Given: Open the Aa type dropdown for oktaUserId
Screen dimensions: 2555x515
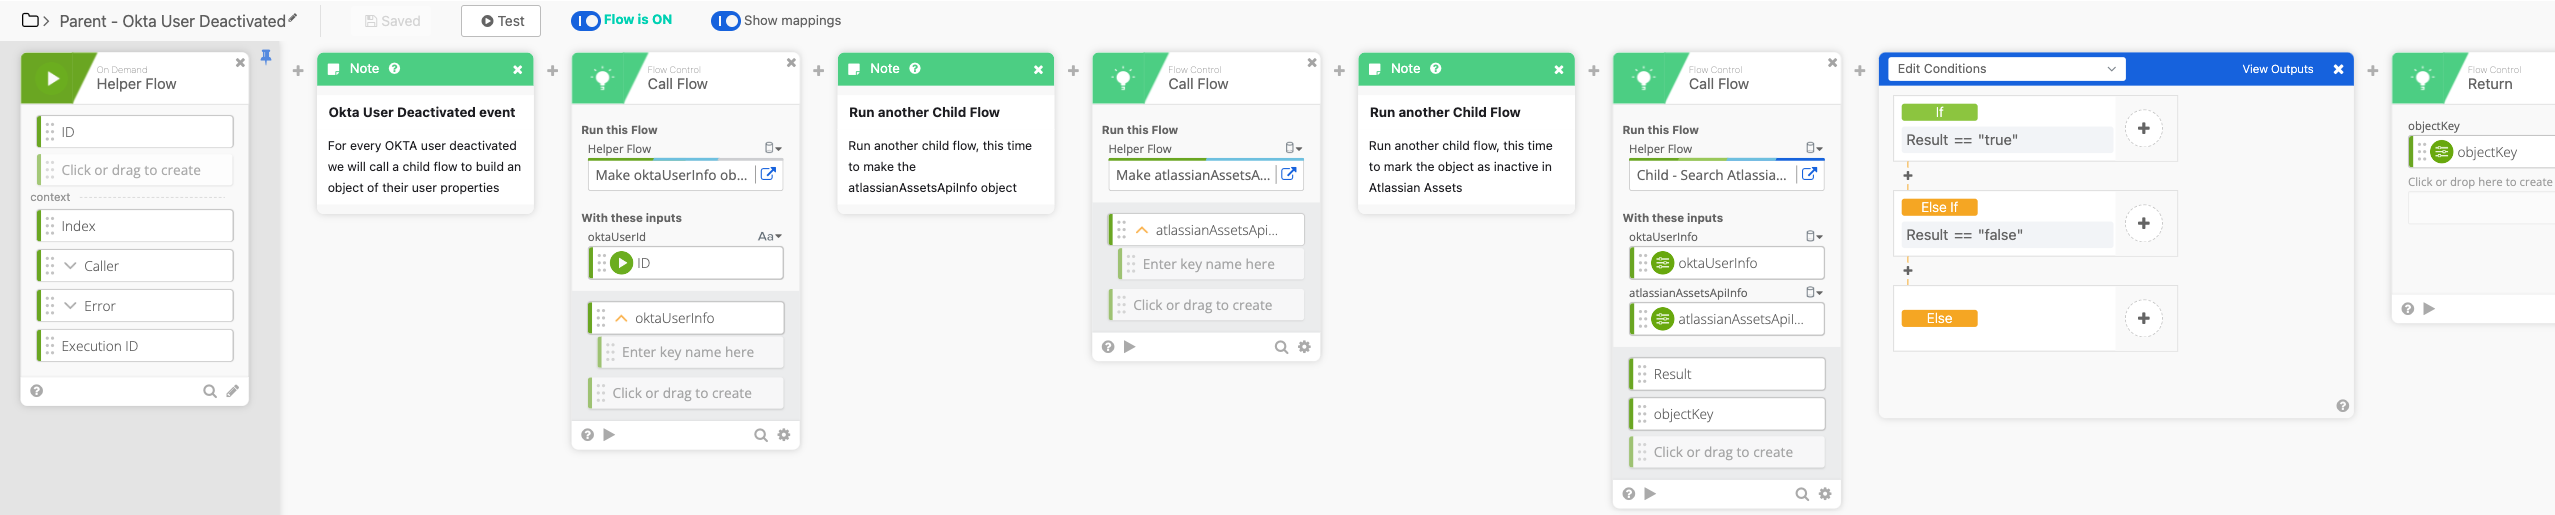Looking at the screenshot, I should click(x=769, y=237).
